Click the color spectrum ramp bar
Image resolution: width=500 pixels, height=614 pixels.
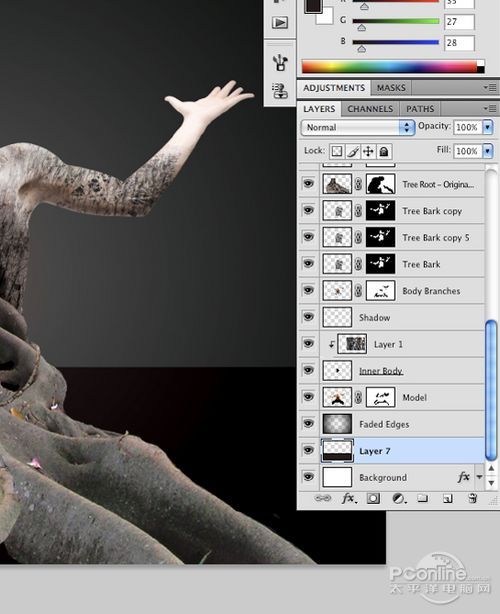coord(393,67)
